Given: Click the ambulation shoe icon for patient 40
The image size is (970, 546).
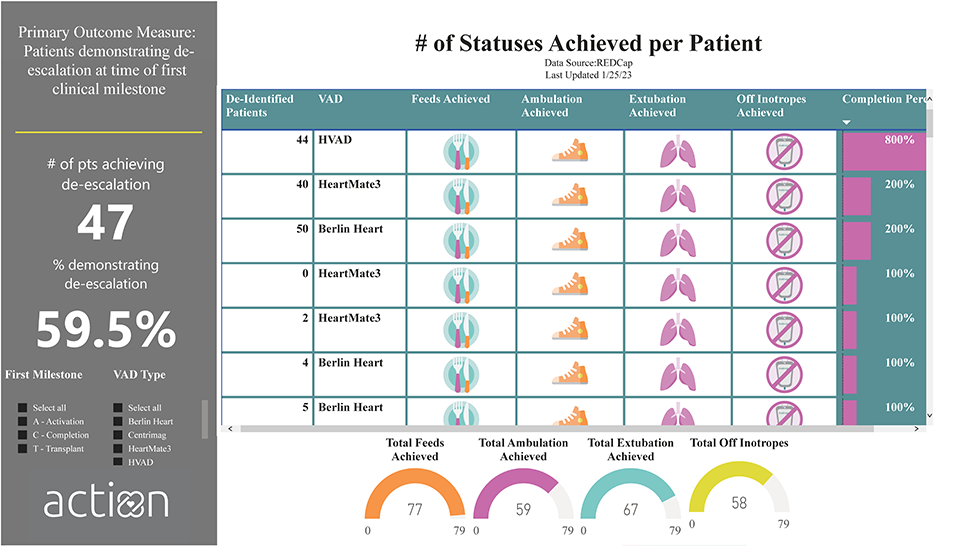Looking at the screenshot, I should [x=568, y=197].
